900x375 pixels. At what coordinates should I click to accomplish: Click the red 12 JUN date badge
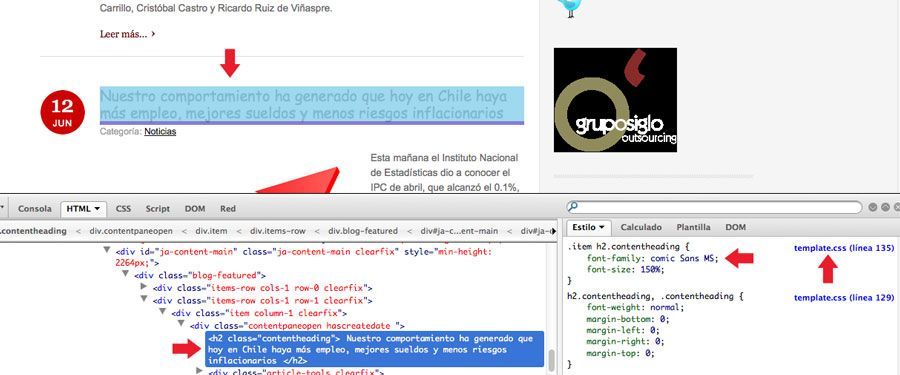[63, 112]
